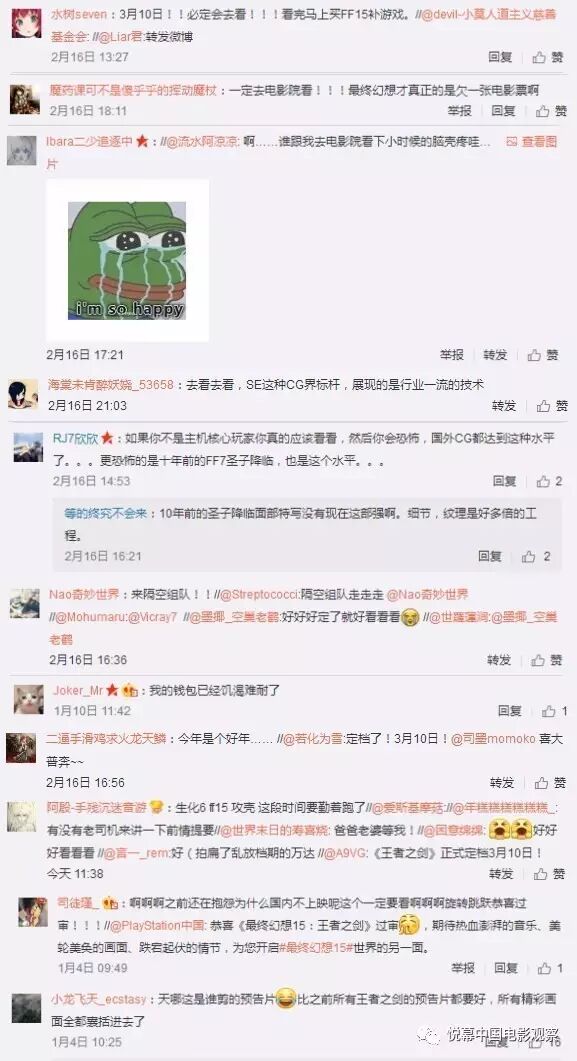This screenshot has width=577, height=1061.
Task: Like Joker_Mr comment showing 1 like
Action: tap(548, 711)
